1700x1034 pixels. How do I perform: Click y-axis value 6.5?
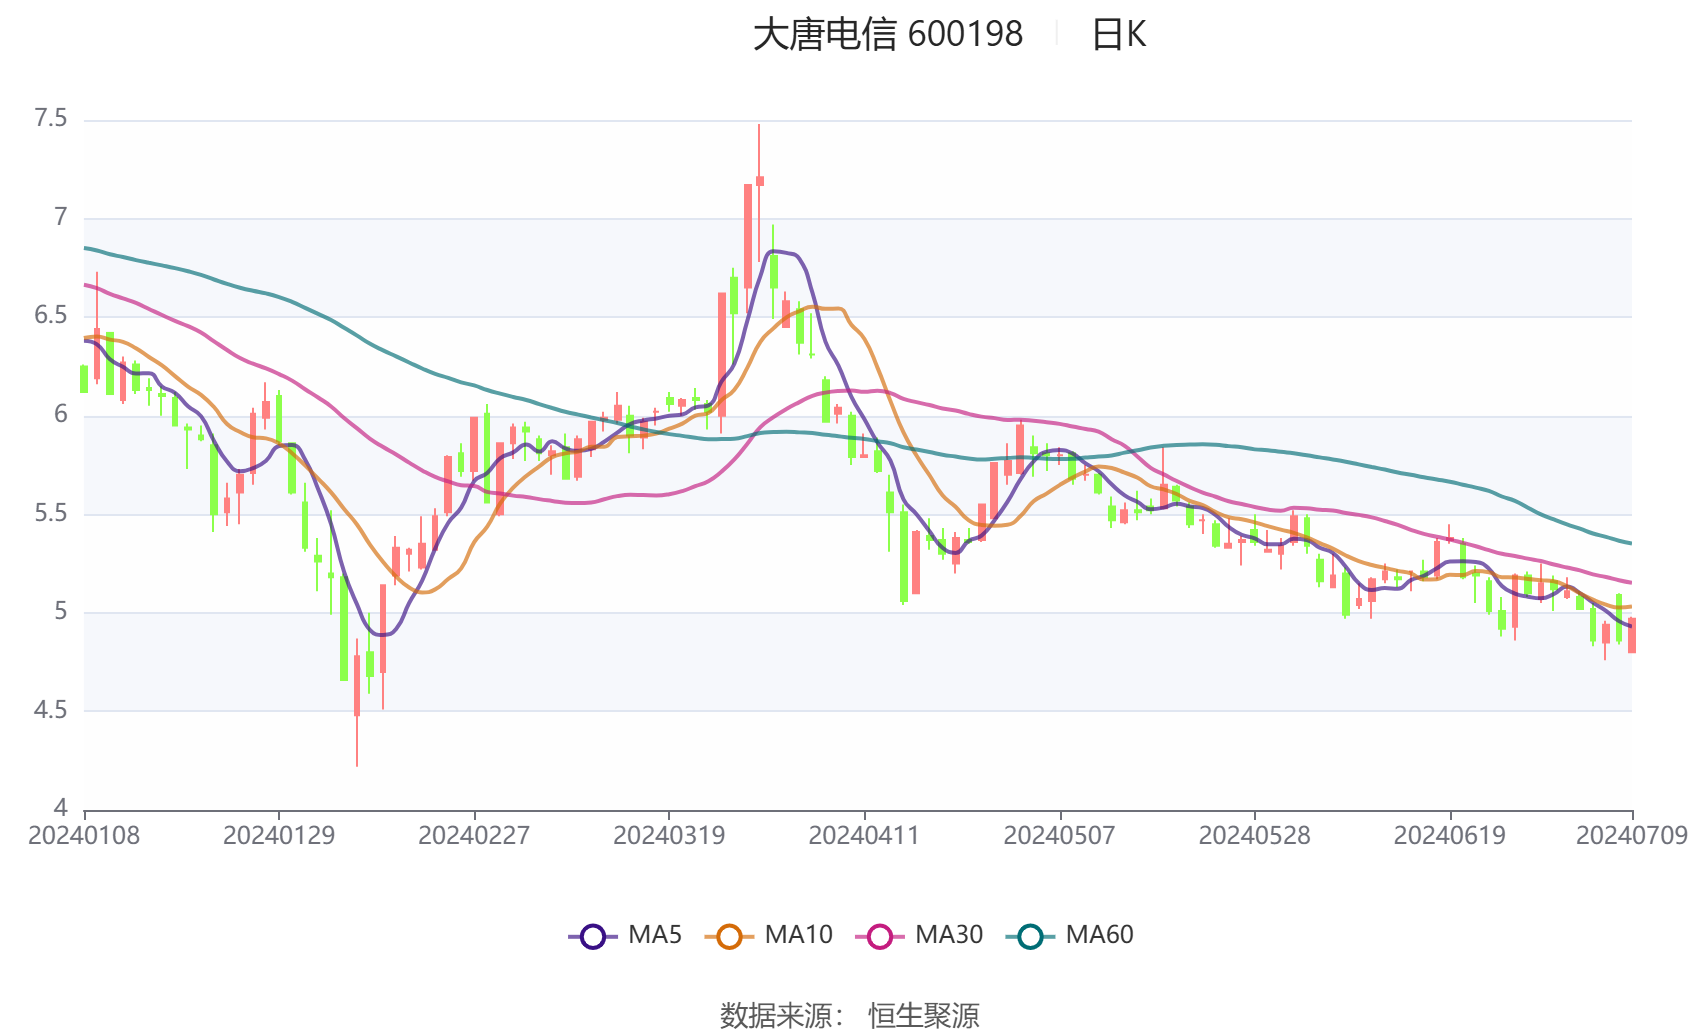pyautogui.click(x=51, y=316)
